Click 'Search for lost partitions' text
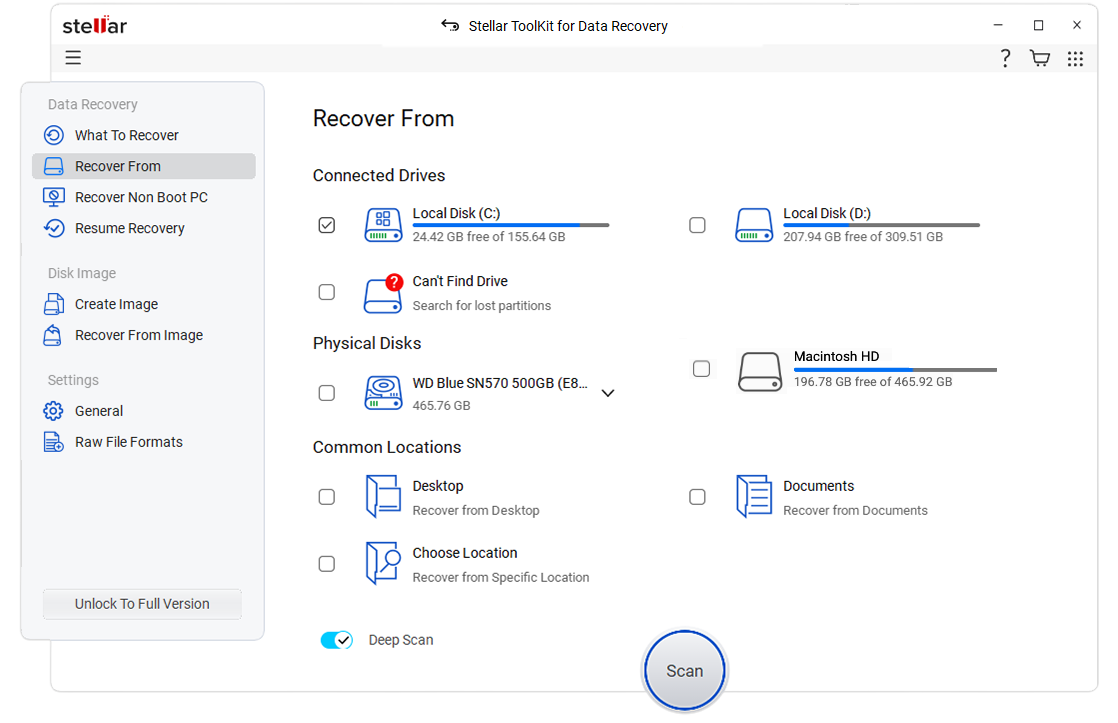The height and width of the screenshot is (723, 1118). 481,305
